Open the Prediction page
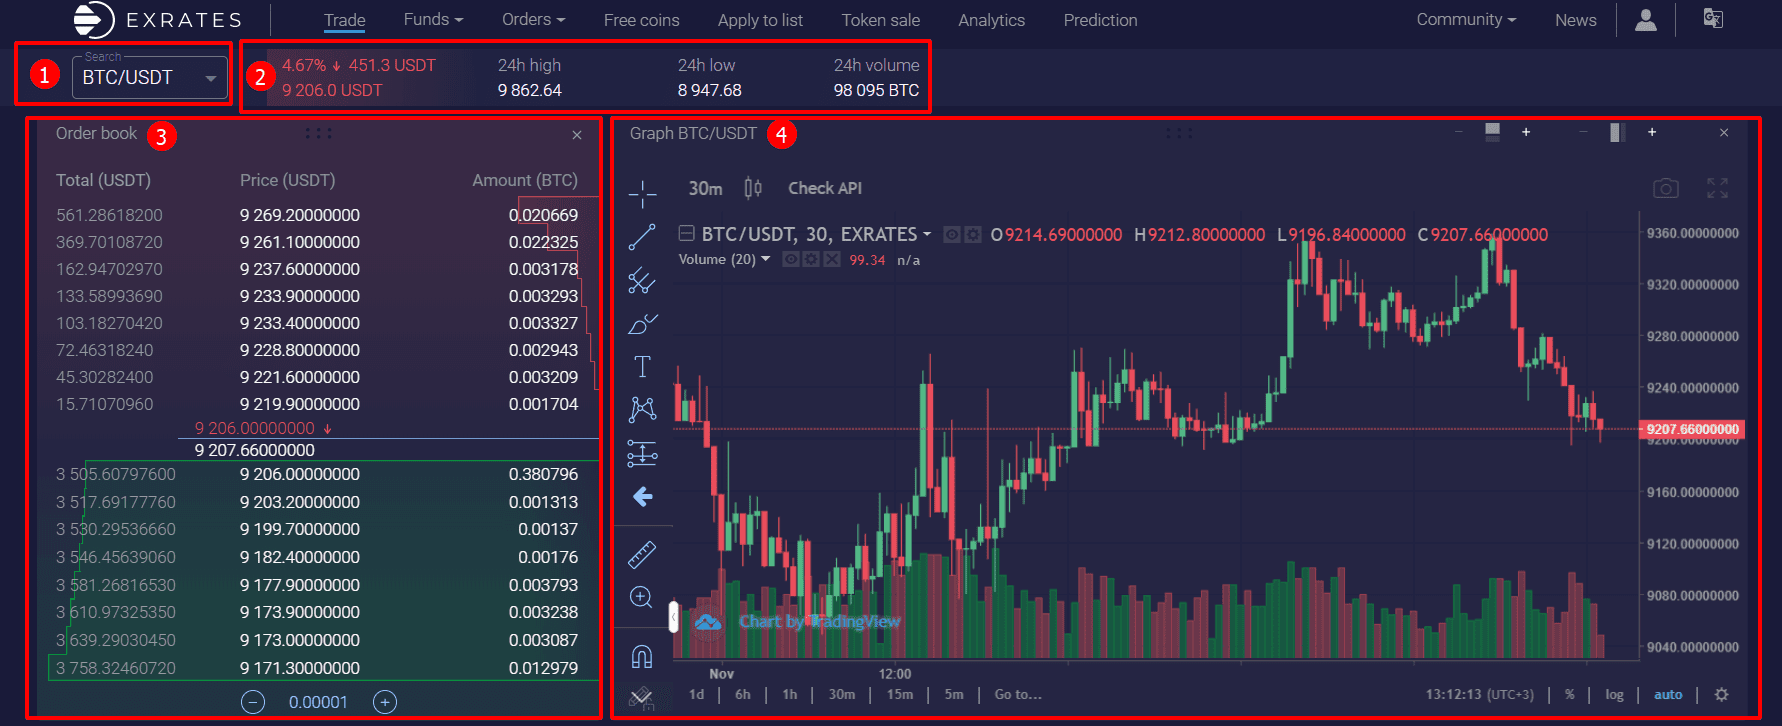The width and height of the screenshot is (1782, 726). 1100,20
